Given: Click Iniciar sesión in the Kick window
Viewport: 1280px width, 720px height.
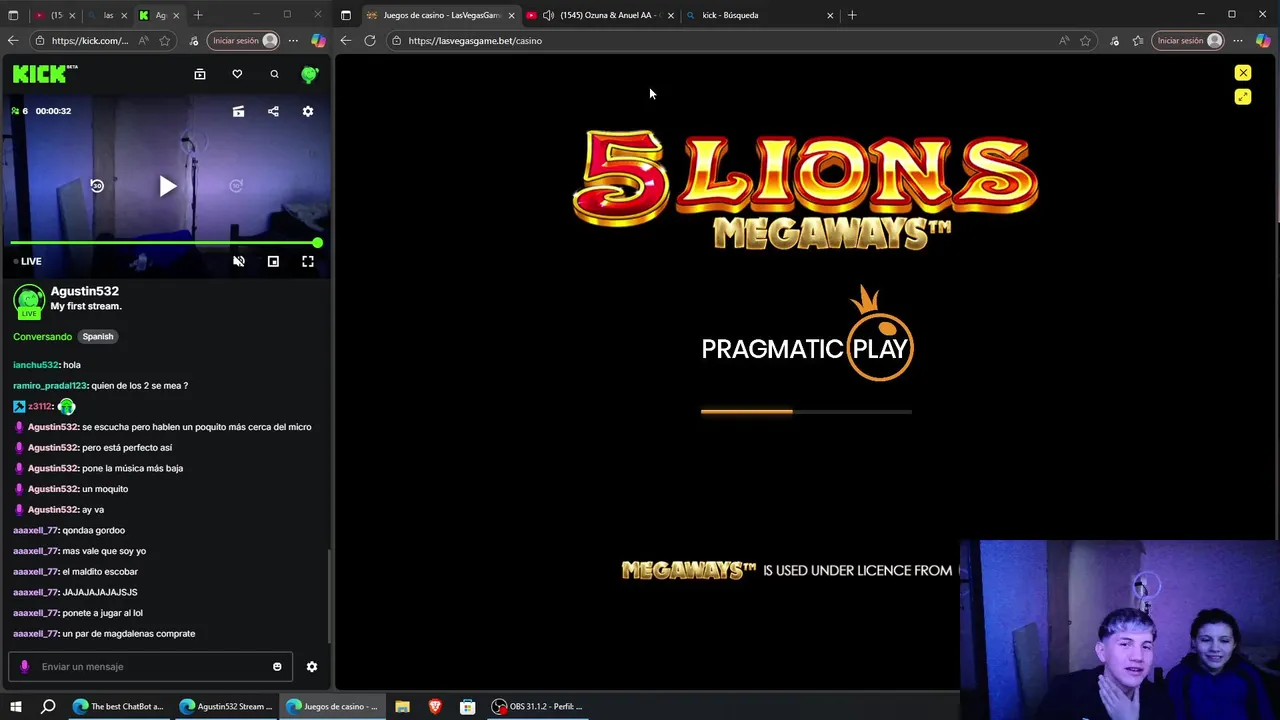Looking at the screenshot, I should [x=244, y=41].
